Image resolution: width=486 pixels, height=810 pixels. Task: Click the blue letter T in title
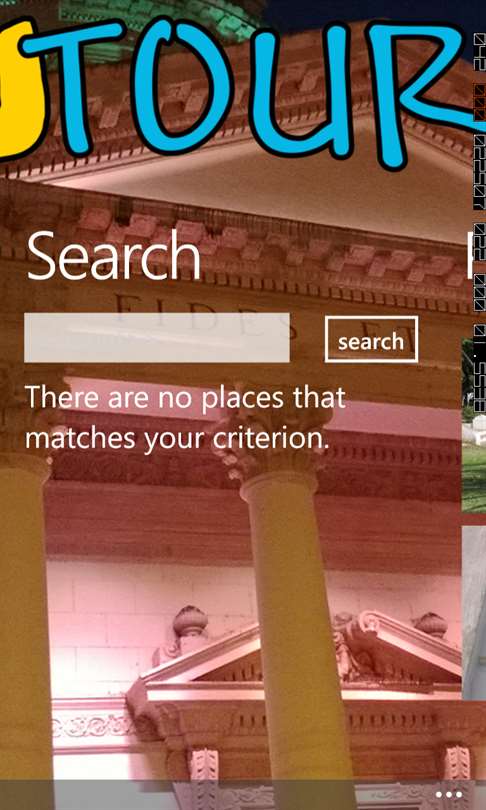click(72, 88)
